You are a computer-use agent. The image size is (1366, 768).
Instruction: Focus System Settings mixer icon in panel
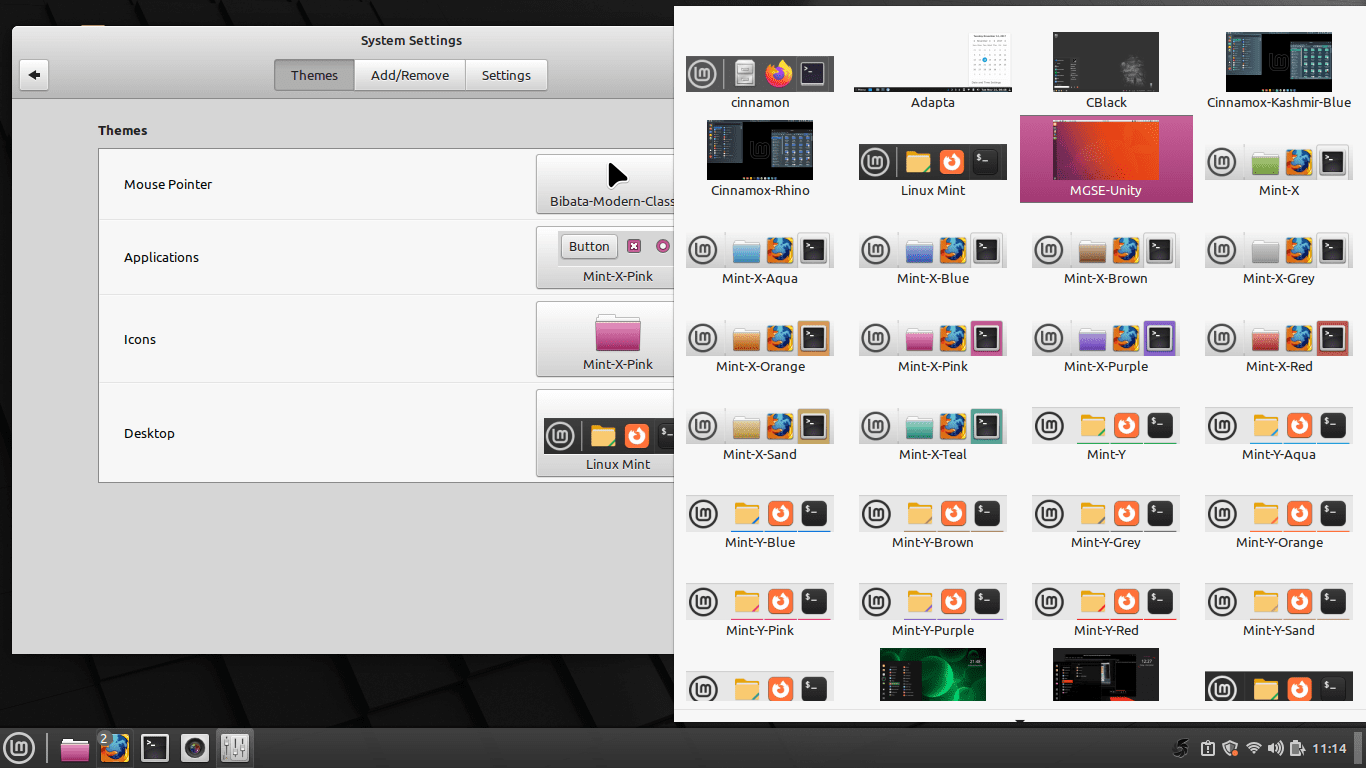pos(235,748)
